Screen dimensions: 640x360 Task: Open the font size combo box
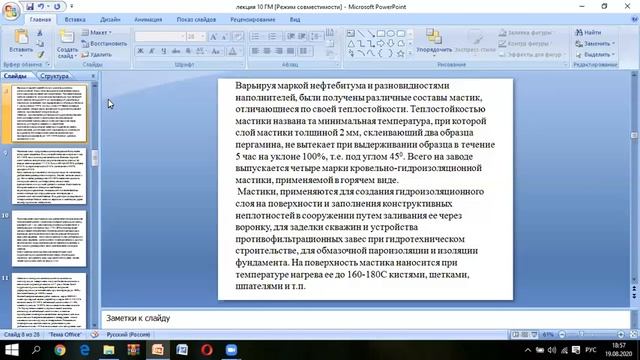[x=196, y=37]
